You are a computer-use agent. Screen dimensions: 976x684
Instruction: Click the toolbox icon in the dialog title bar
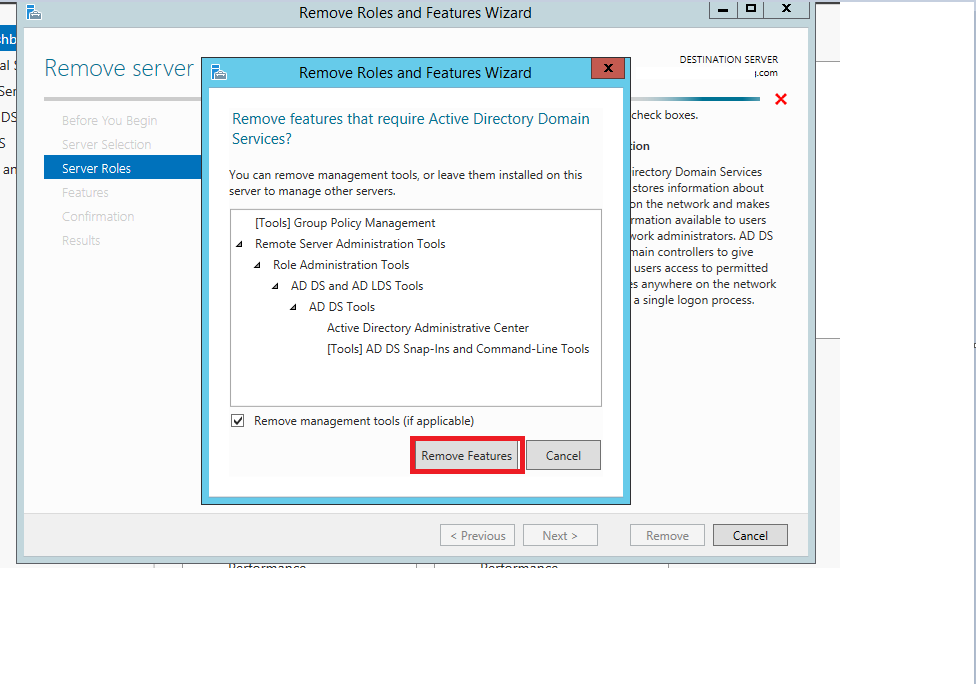216,72
